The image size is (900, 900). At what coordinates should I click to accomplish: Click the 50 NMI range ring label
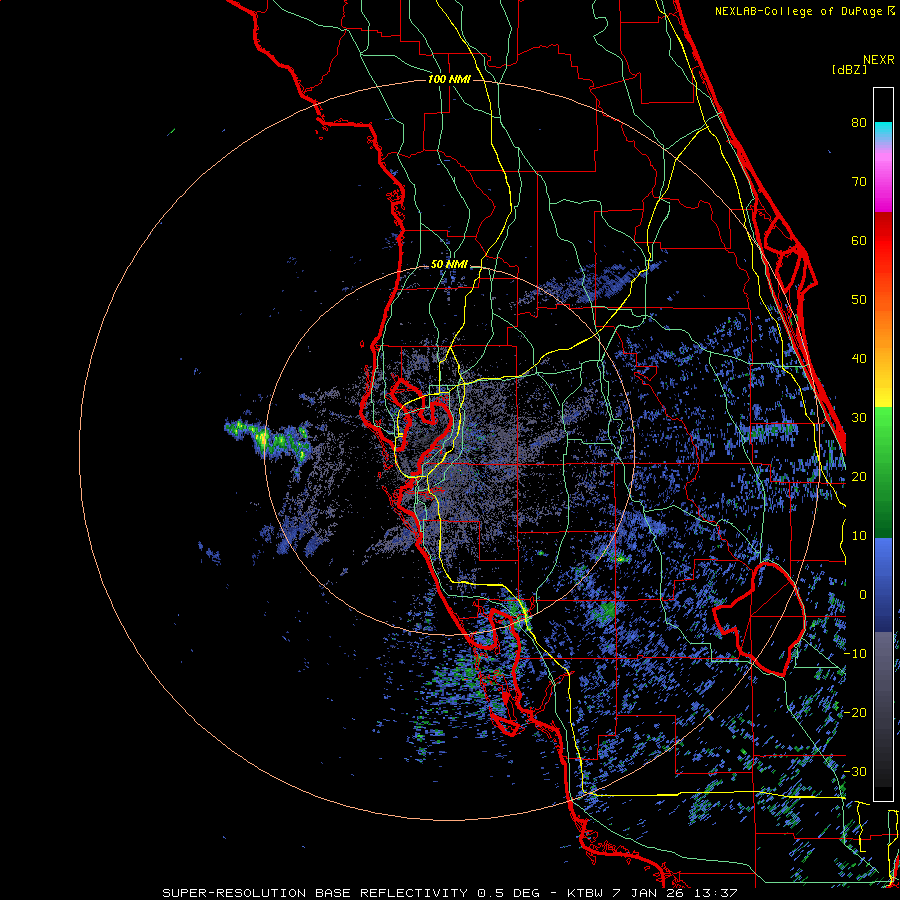[x=449, y=265]
